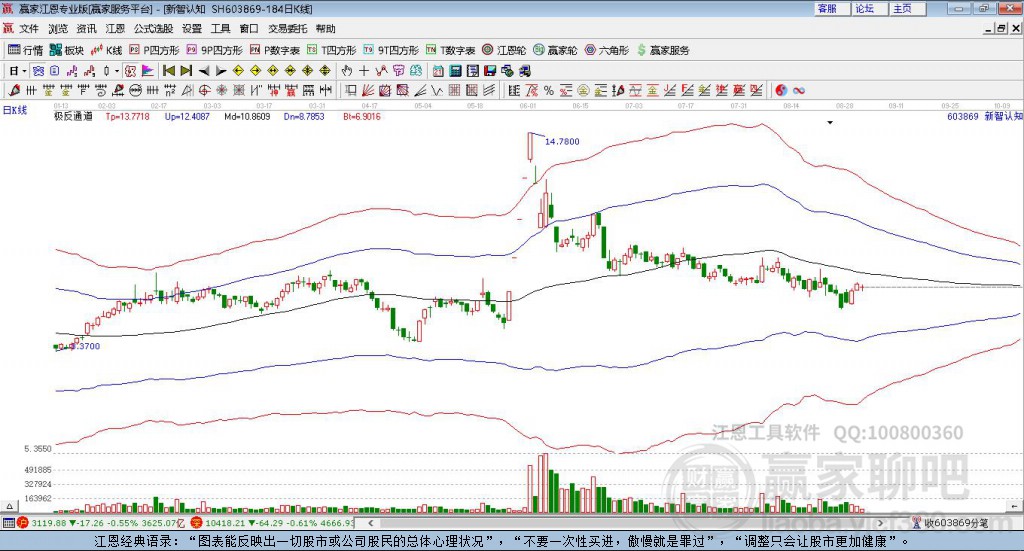Activate the crosshair cursor tool
Screen dimensions: 1024x551
pyautogui.click(x=364, y=71)
